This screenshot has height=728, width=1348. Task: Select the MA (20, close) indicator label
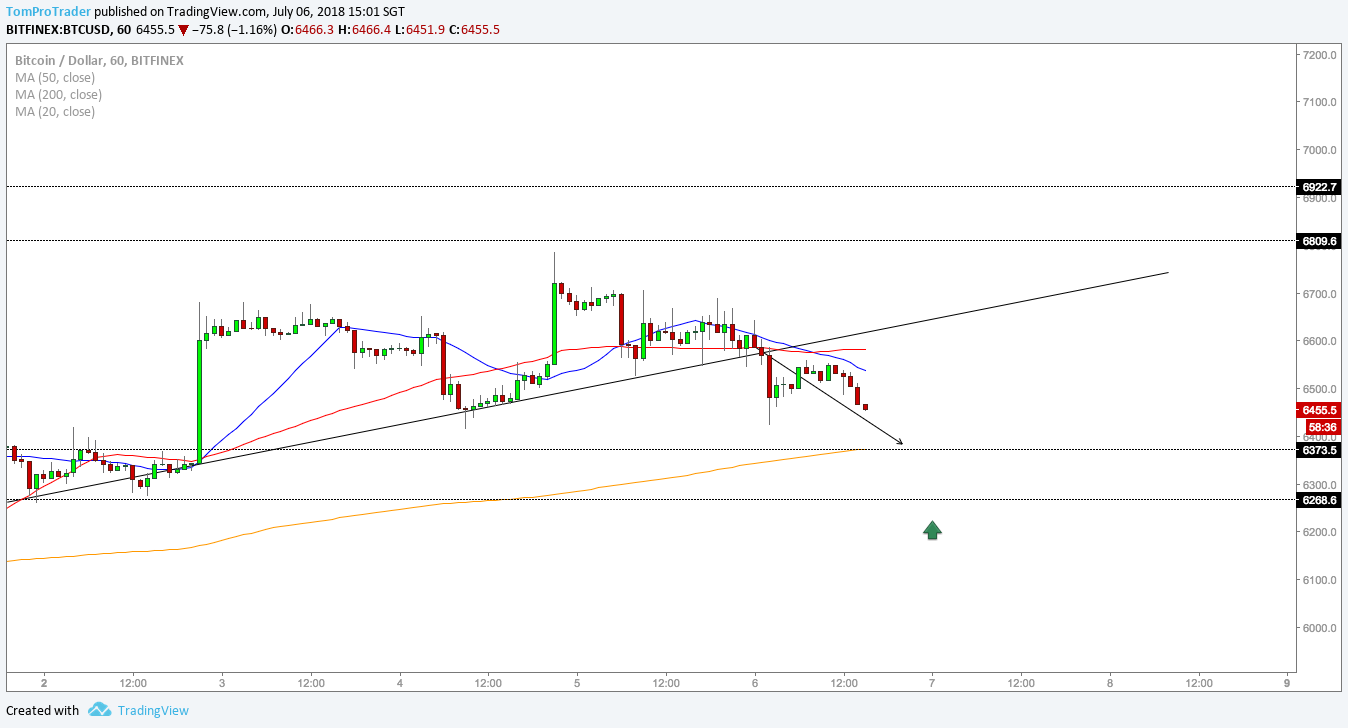(x=55, y=112)
